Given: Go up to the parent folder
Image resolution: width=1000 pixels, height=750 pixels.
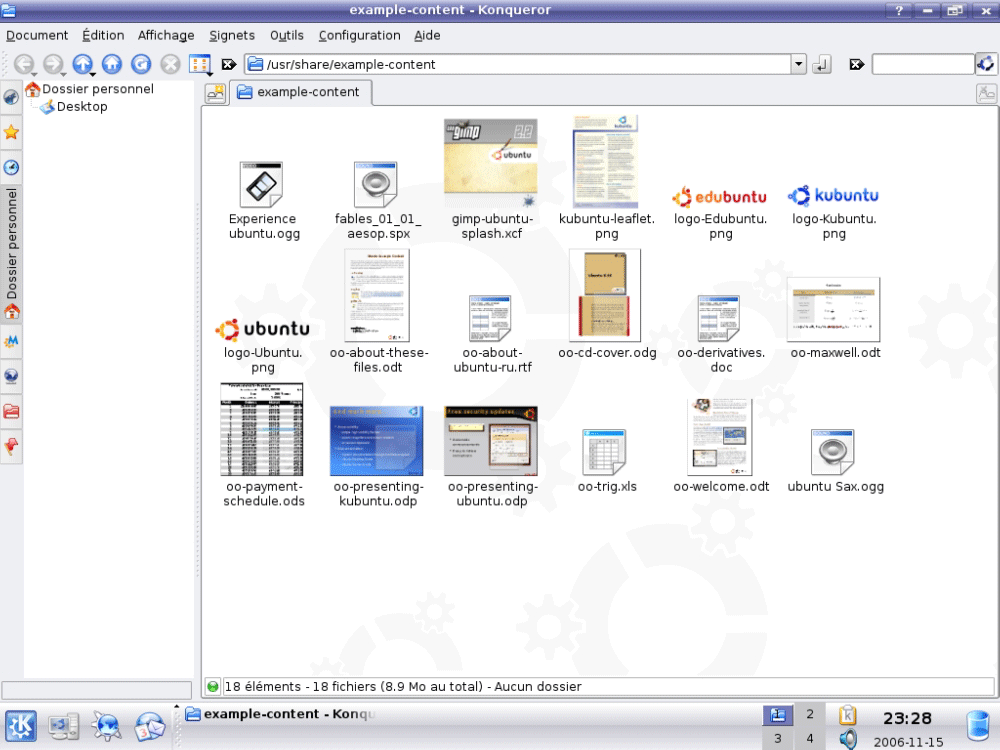Looking at the screenshot, I should click(82, 64).
